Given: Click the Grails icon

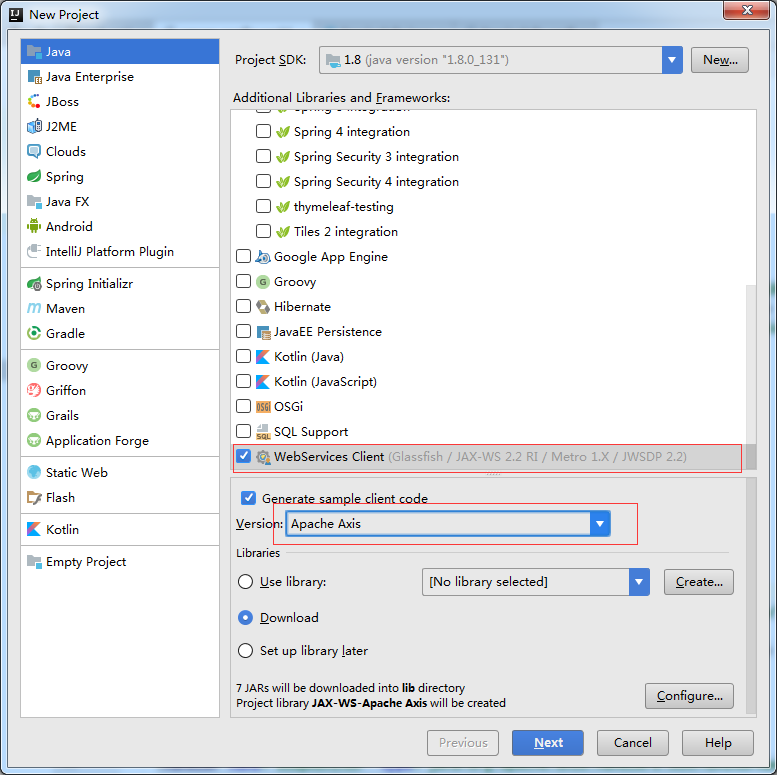Looking at the screenshot, I should point(34,415).
